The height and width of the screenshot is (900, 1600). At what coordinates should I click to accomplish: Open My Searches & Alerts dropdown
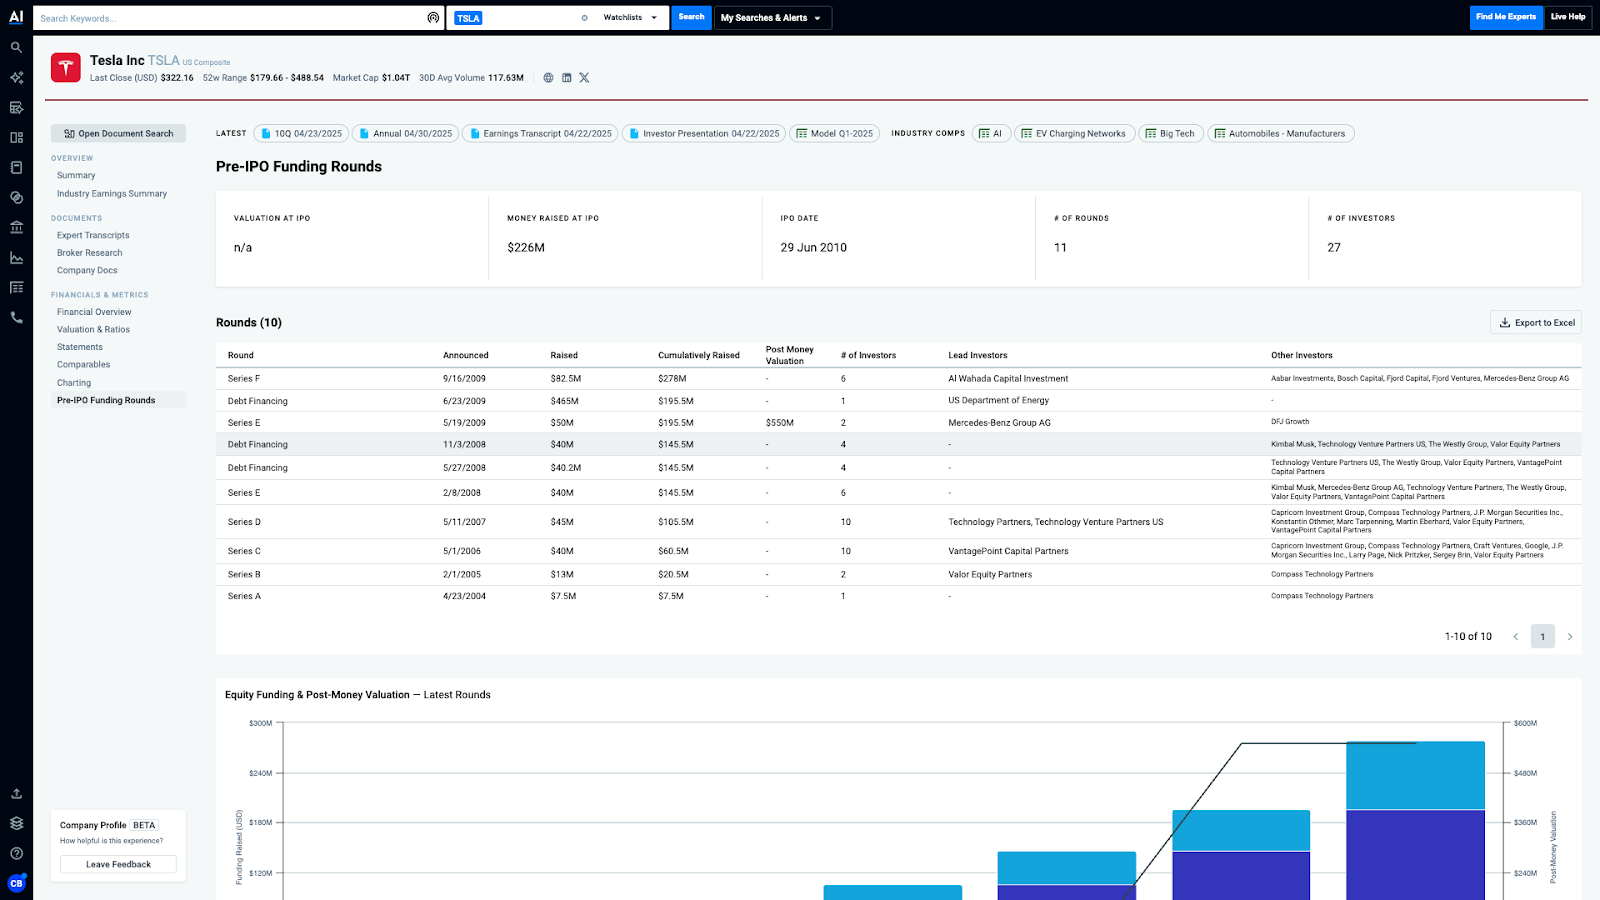pyautogui.click(x=771, y=18)
